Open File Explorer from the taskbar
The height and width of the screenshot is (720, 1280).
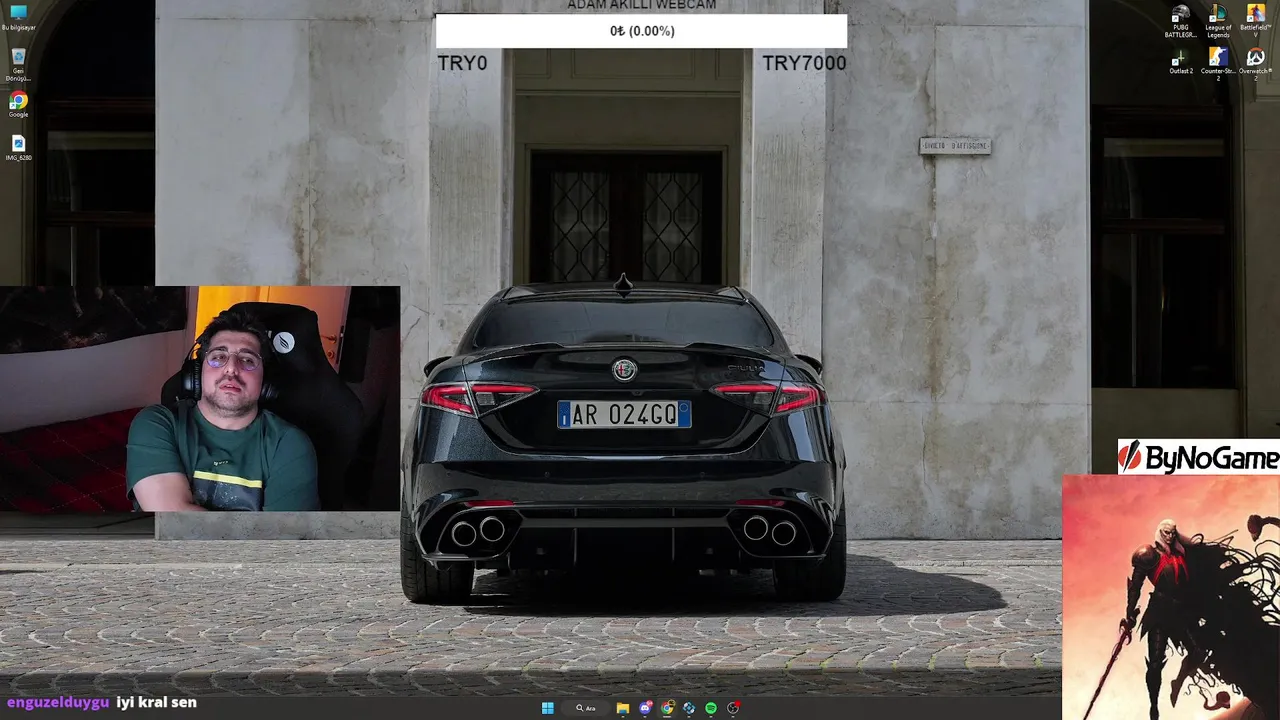[x=622, y=708]
